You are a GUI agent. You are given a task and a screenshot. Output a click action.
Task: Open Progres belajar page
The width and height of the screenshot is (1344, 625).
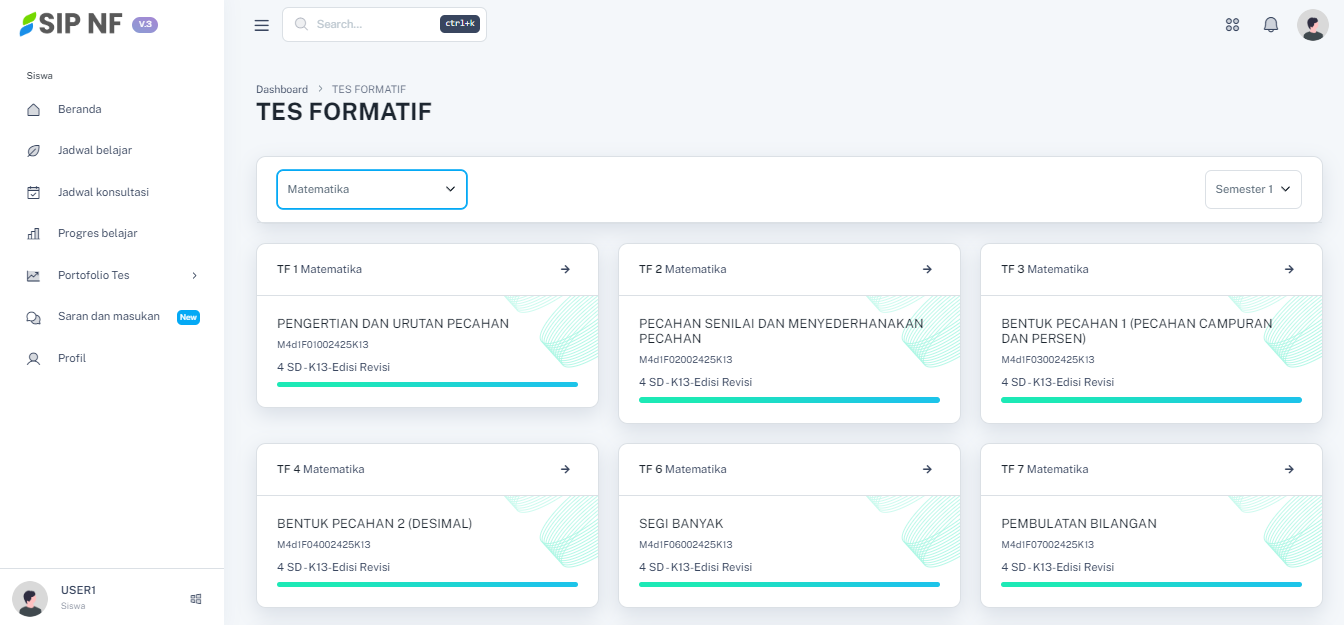pos(98,233)
